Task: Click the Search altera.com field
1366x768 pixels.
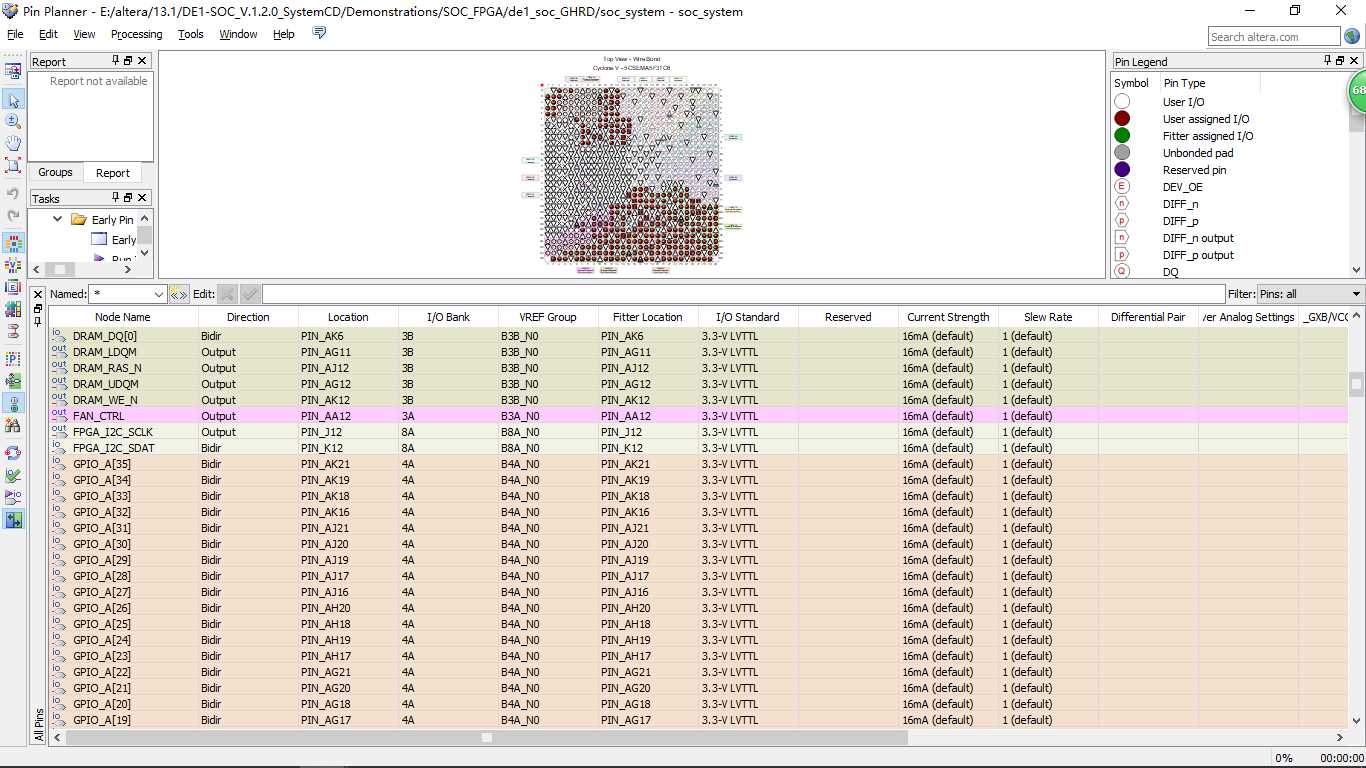Action: coord(1273,37)
